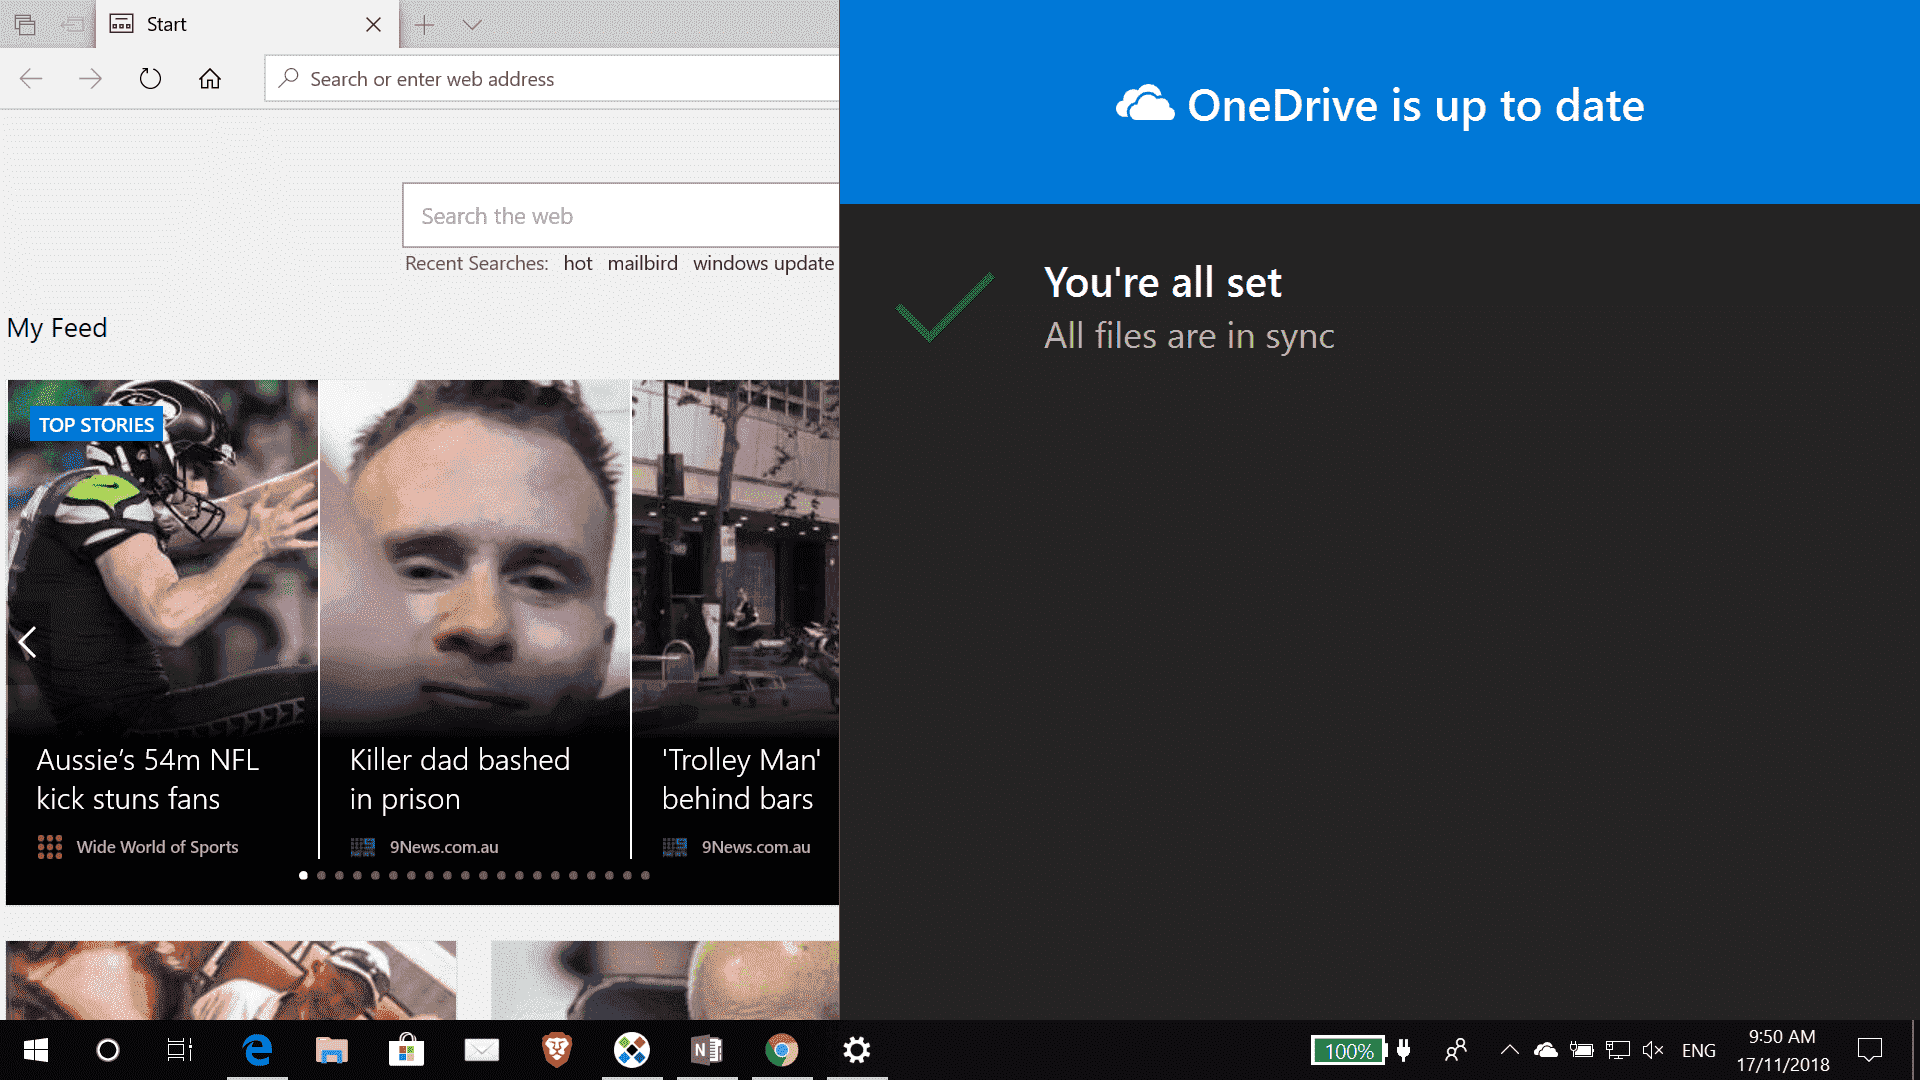The width and height of the screenshot is (1920, 1080).
Task: Open a new tab in Edge
Action: tap(424, 25)
